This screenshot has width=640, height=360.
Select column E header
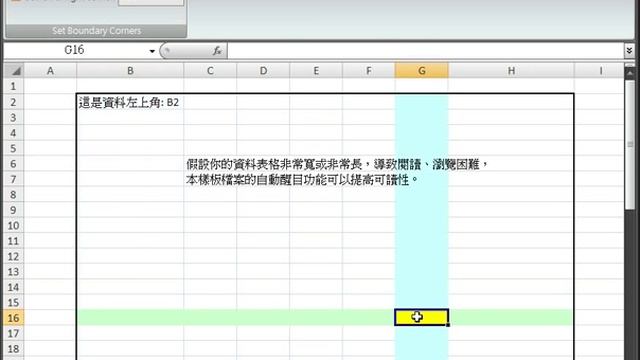pos(316,71)
